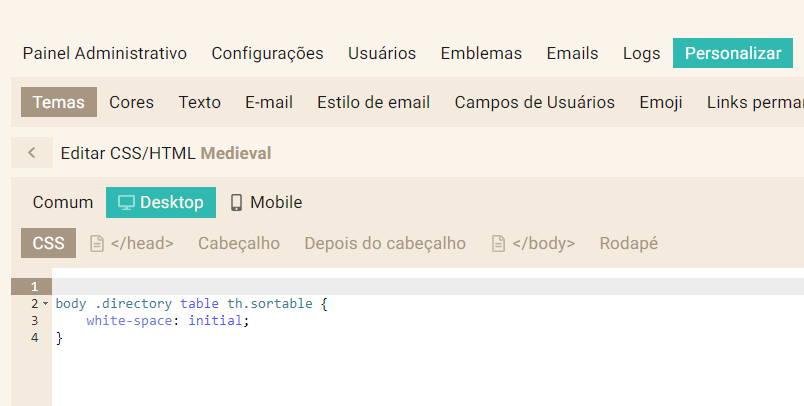
Task: Open the Links permanentes sub-tab
Action: click(x=755, y=102)
